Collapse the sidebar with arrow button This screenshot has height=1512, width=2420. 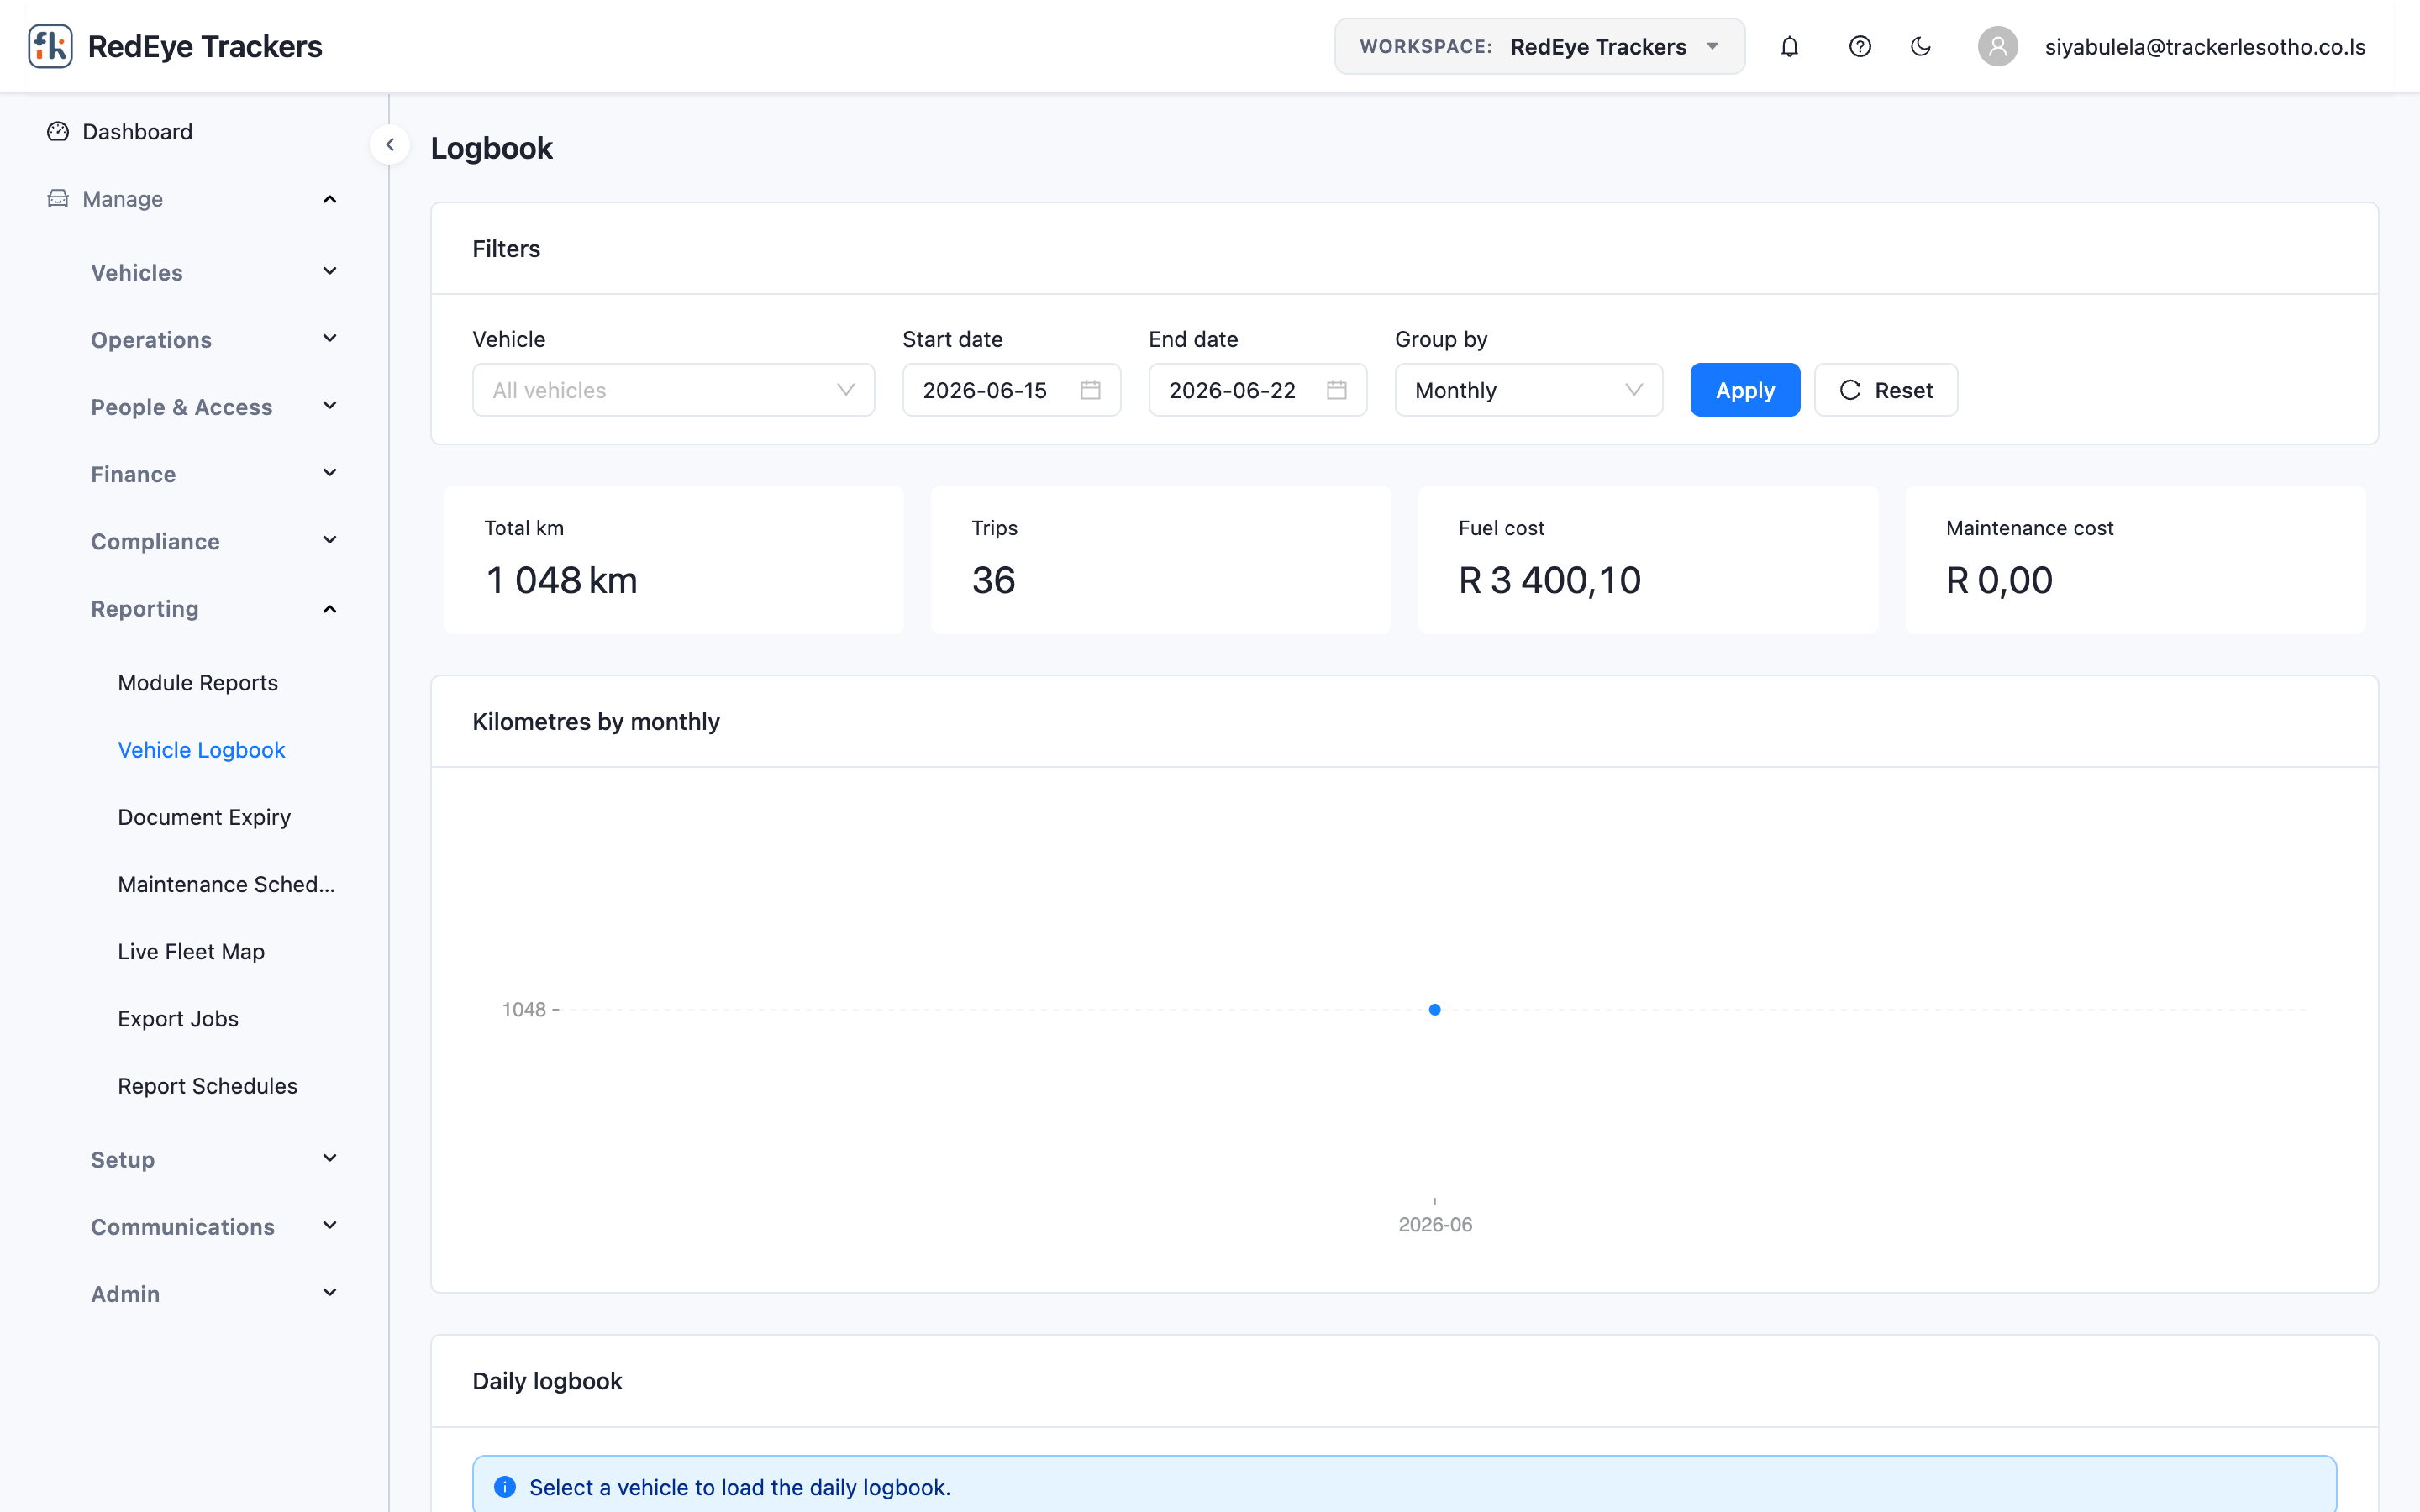pos(390,145)
